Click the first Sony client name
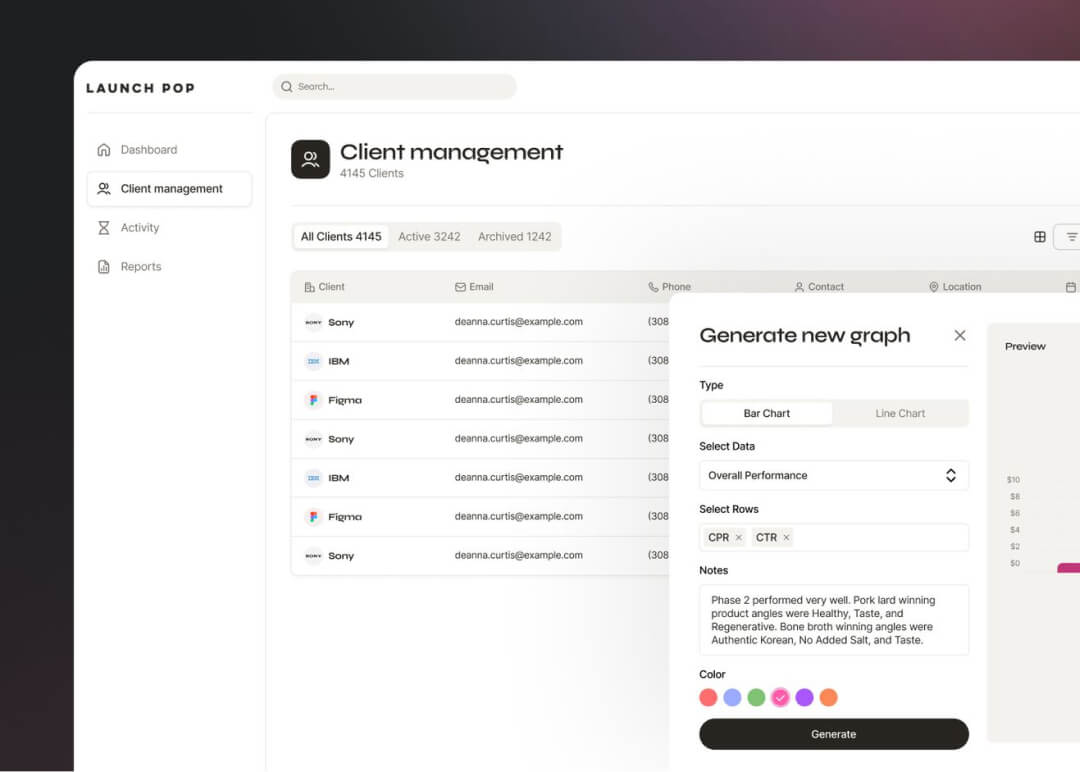Viewport: 1080px width, 772px height. pyautogui.click(x=341, y=322)
